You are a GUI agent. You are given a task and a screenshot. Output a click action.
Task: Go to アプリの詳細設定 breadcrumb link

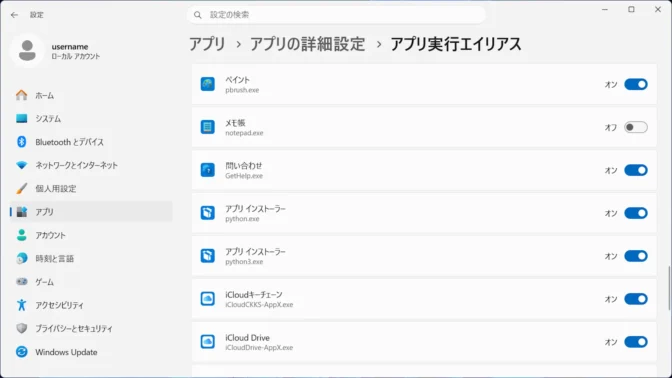[308, 44]
